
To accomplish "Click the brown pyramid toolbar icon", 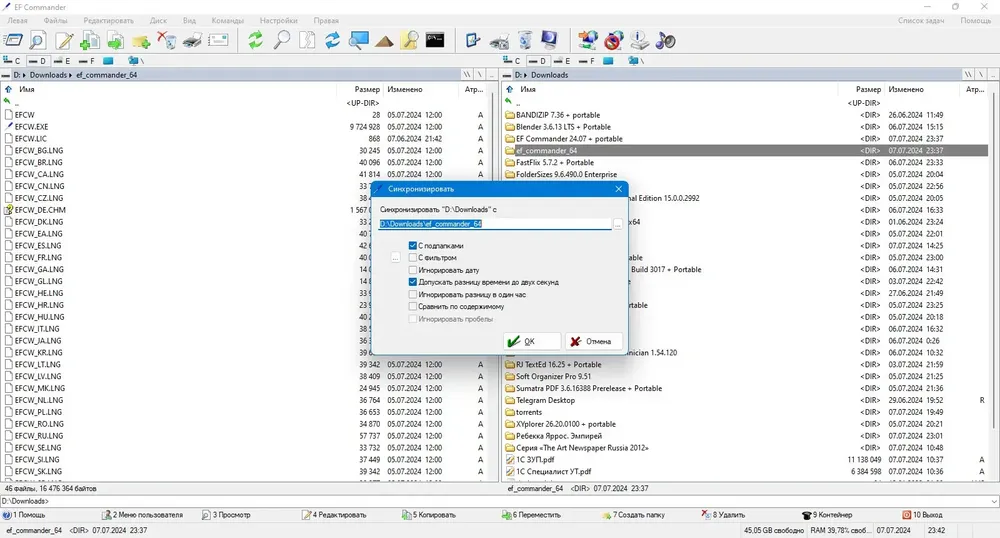I will (x=384, y=41).
